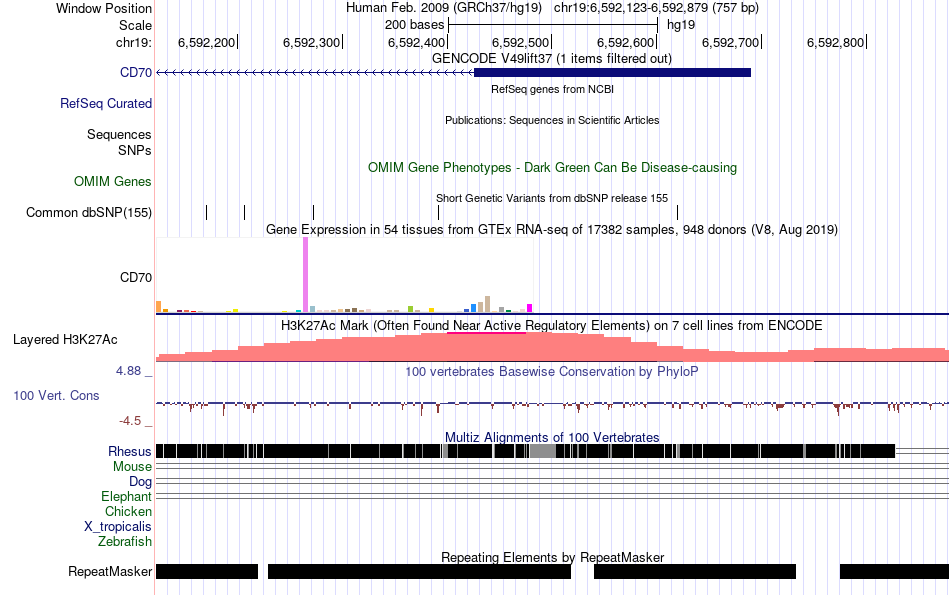The width and height of the screenshot is (950, 595).
Task: Click the OMIM Genes track label
Action: (x=113, y=182)
